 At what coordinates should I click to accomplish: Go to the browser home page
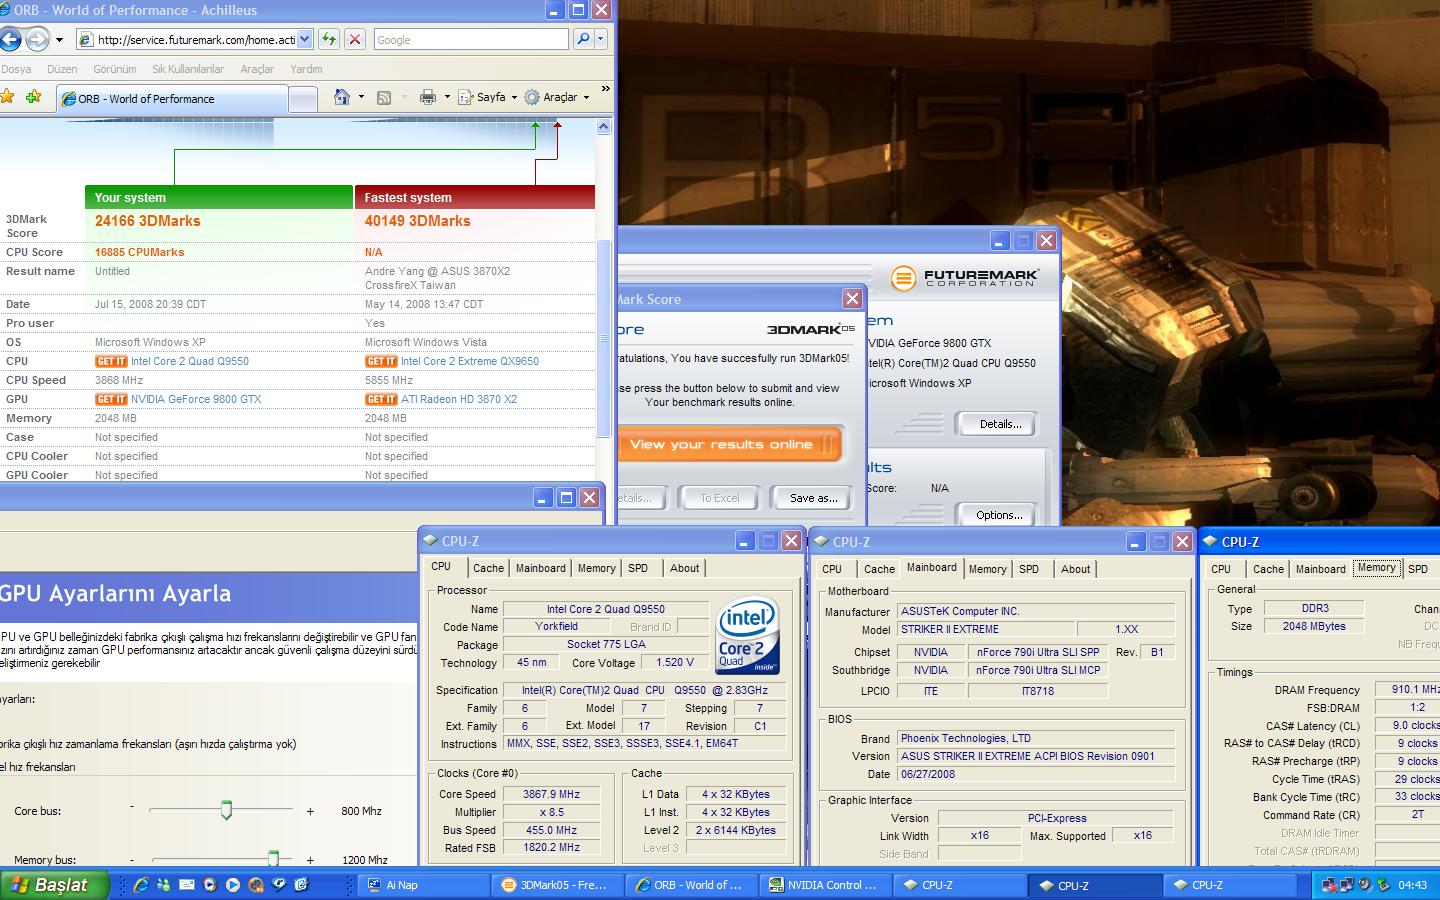[342, 97]
